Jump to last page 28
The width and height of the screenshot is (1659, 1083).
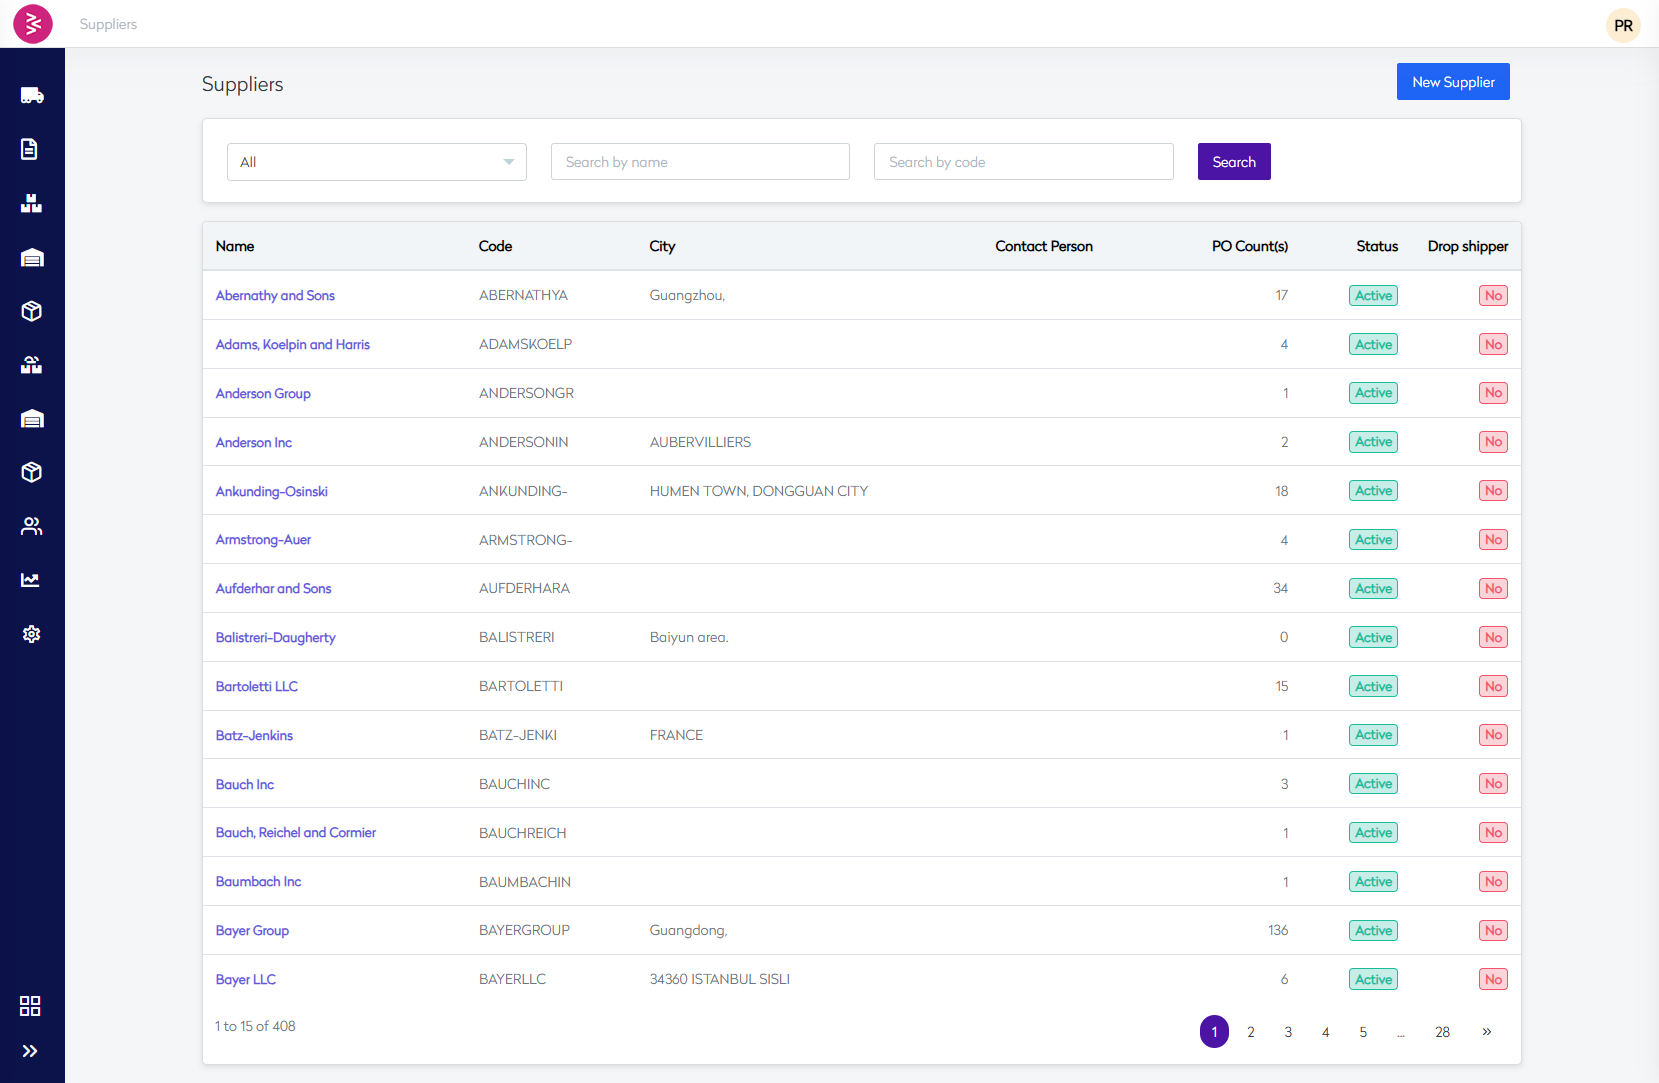point(1442,1032)
